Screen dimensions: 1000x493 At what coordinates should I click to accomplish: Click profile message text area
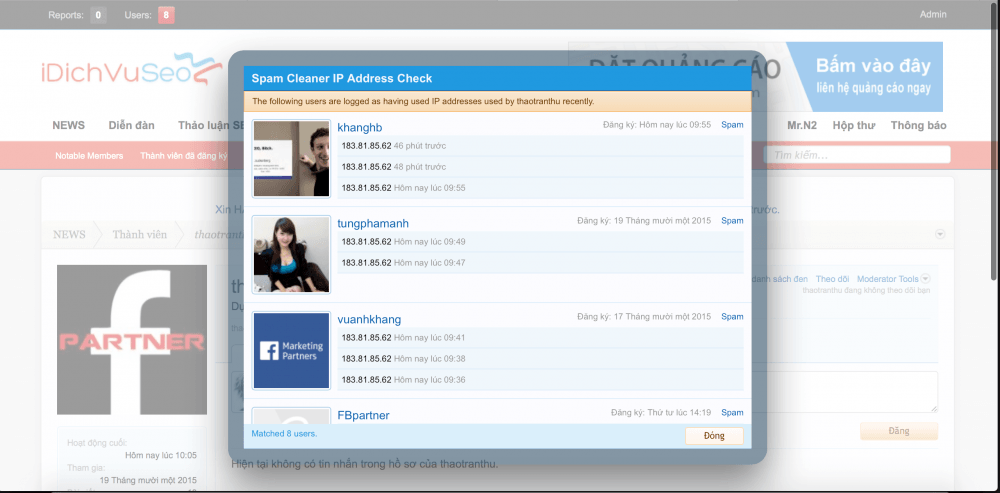[842, 392]
